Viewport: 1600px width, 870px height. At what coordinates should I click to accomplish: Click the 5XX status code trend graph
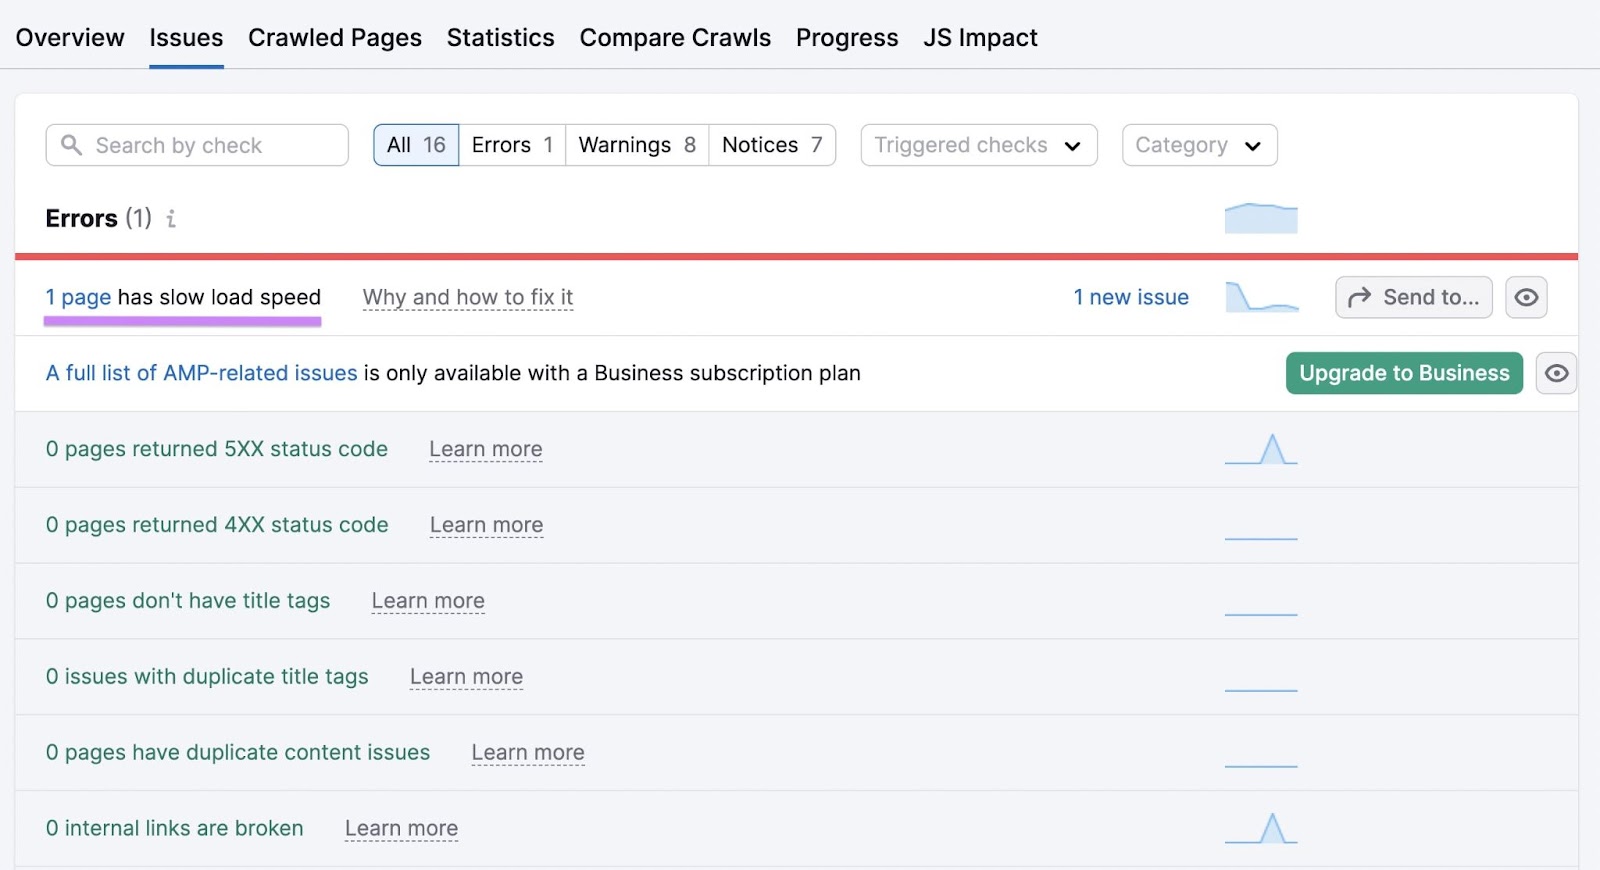(x=1261, y=449)
